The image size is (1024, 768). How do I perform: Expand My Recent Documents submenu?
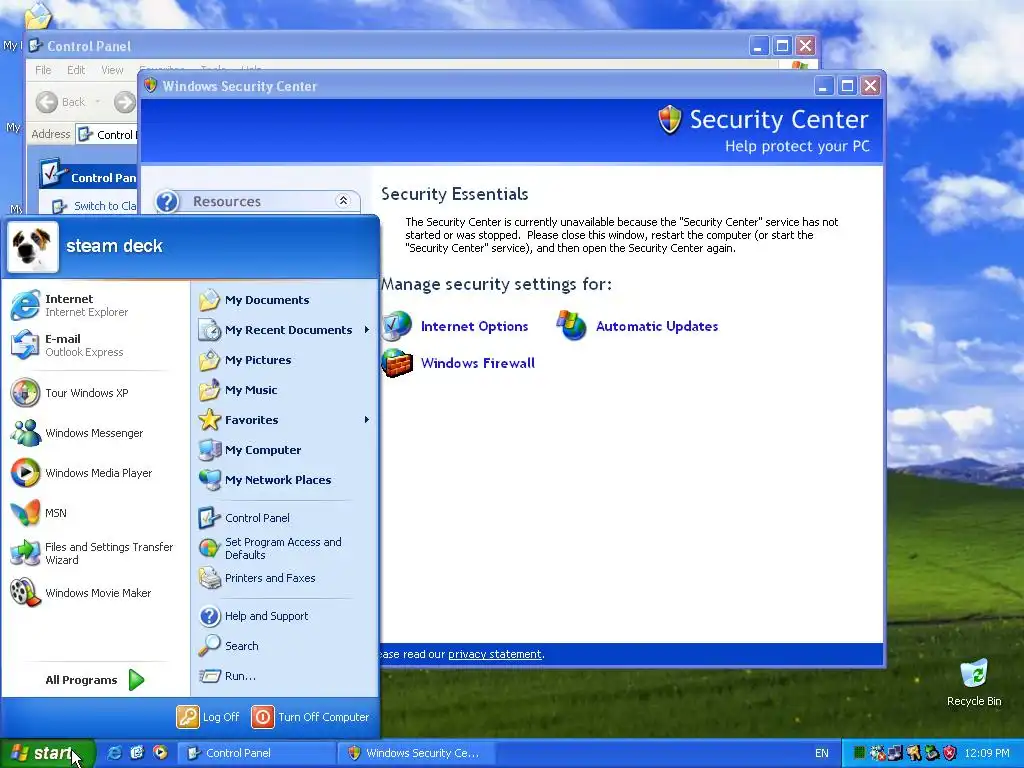pos(285,330)
